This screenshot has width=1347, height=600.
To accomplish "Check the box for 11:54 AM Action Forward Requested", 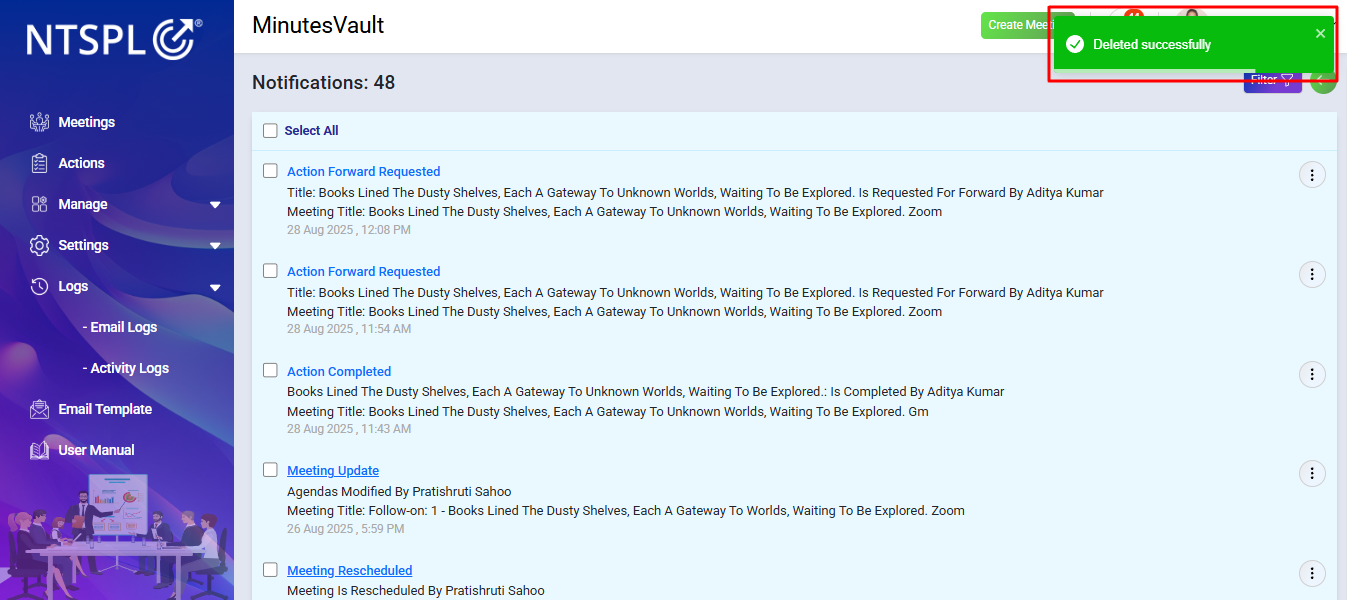I will point(270,271).
